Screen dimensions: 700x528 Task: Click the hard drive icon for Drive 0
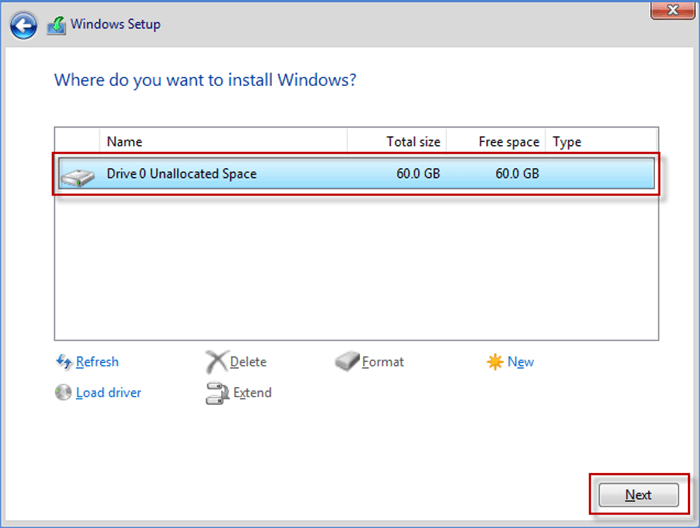76,176
